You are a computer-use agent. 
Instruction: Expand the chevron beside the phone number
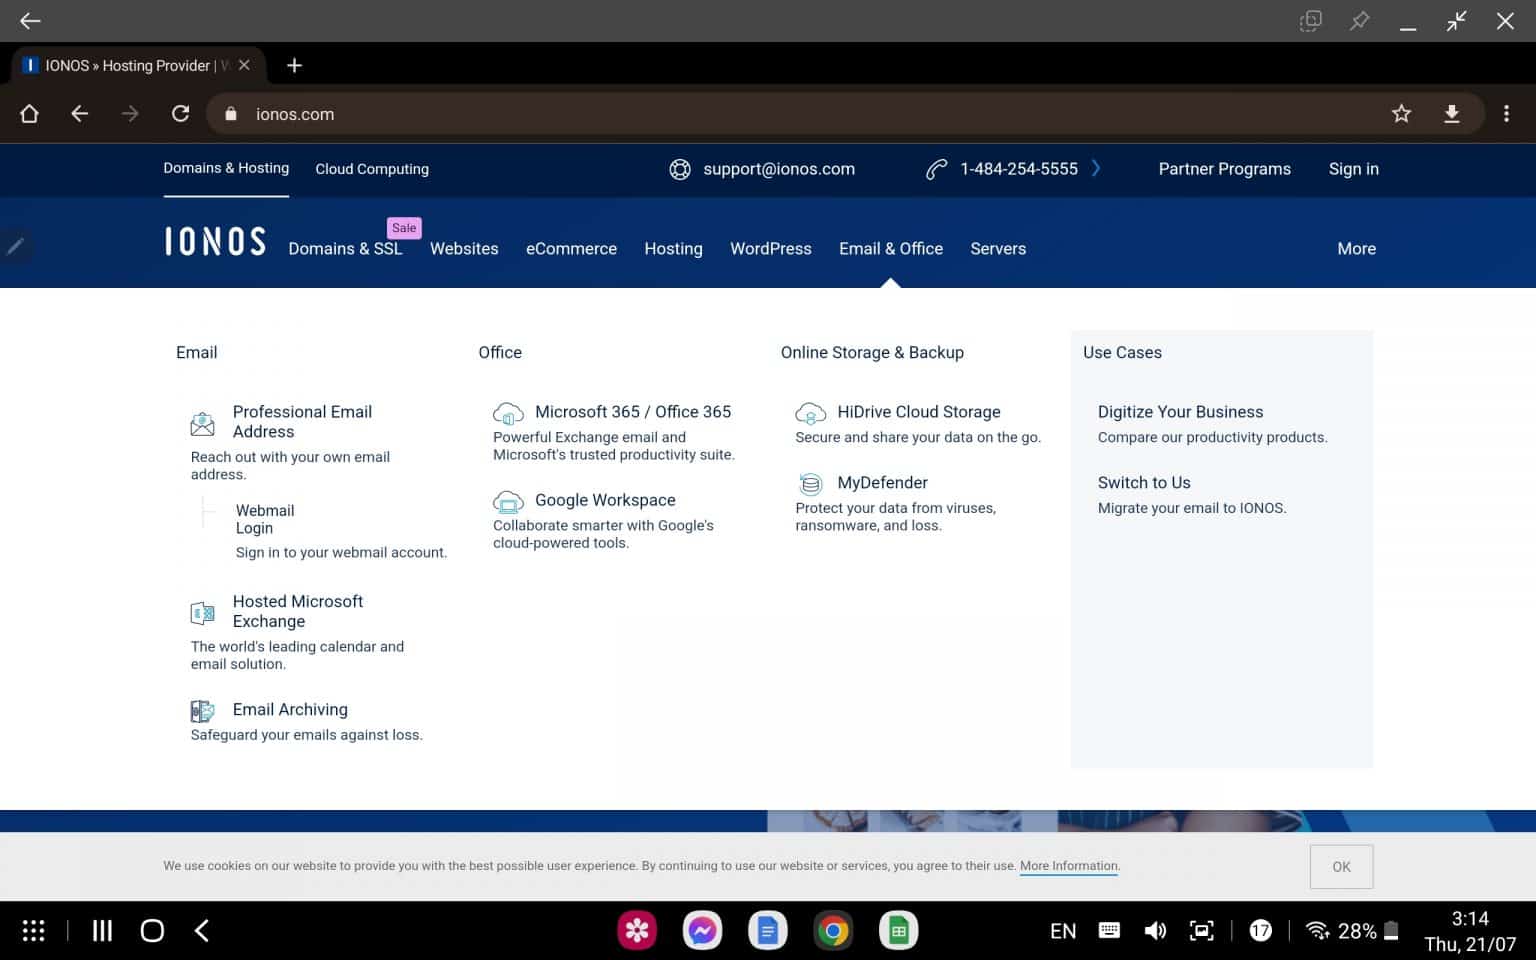[x=1096, y=168]
